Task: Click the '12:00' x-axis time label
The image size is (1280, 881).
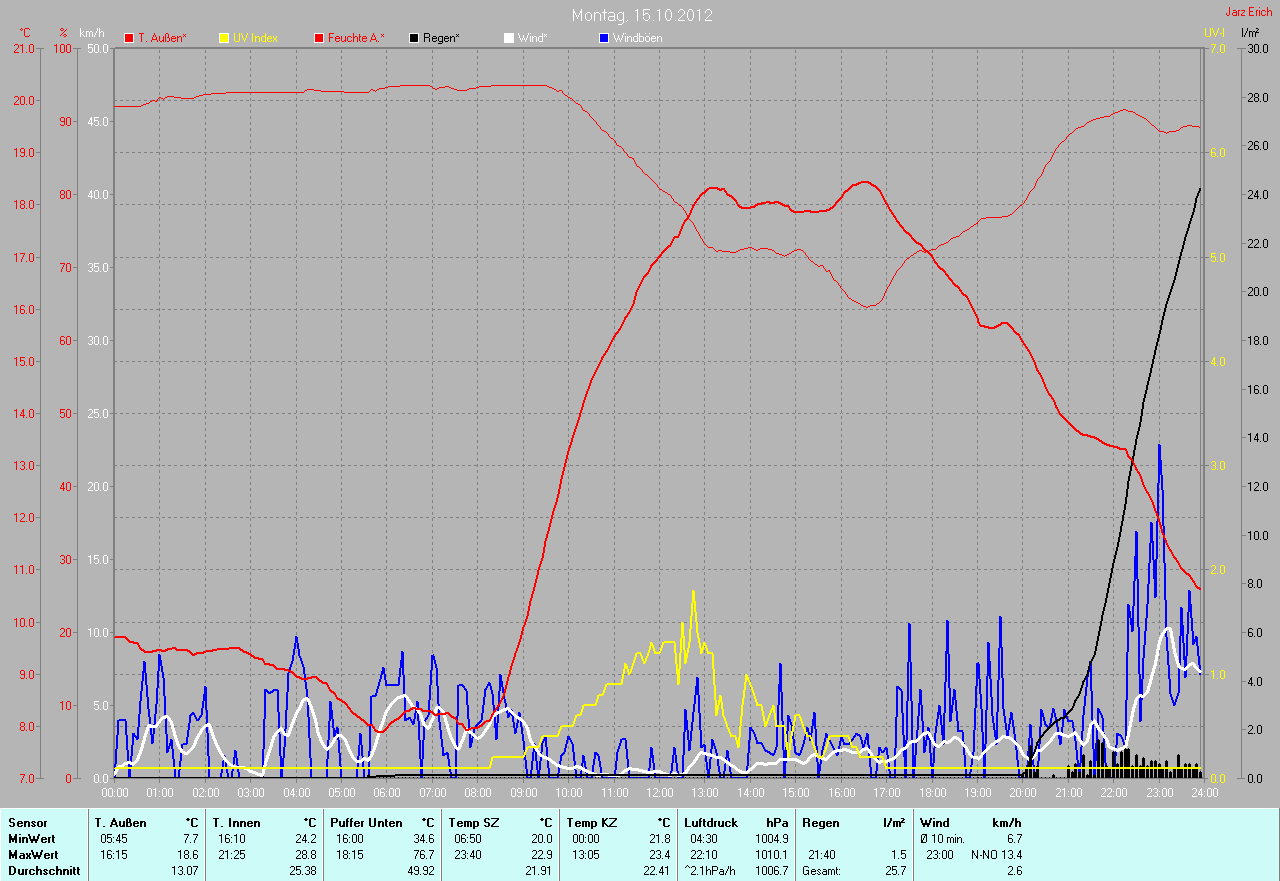Action: [660, 792]
